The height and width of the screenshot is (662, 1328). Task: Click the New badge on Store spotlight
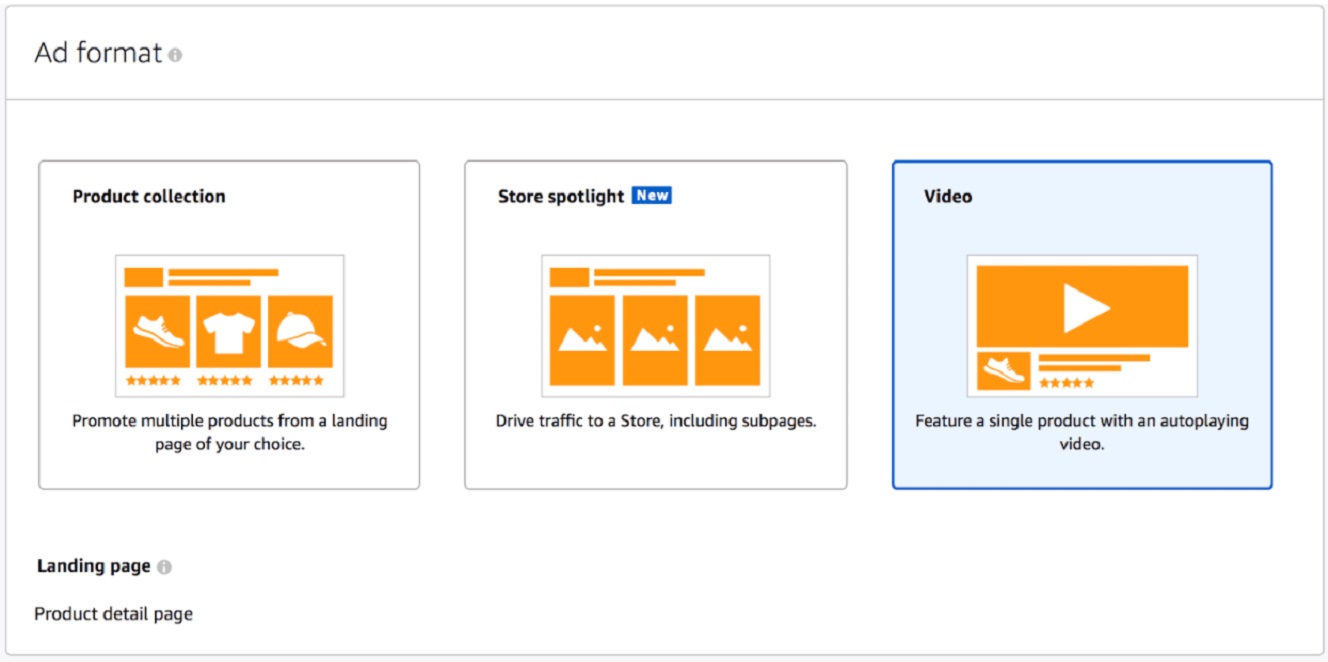click(x=651, y=196)
